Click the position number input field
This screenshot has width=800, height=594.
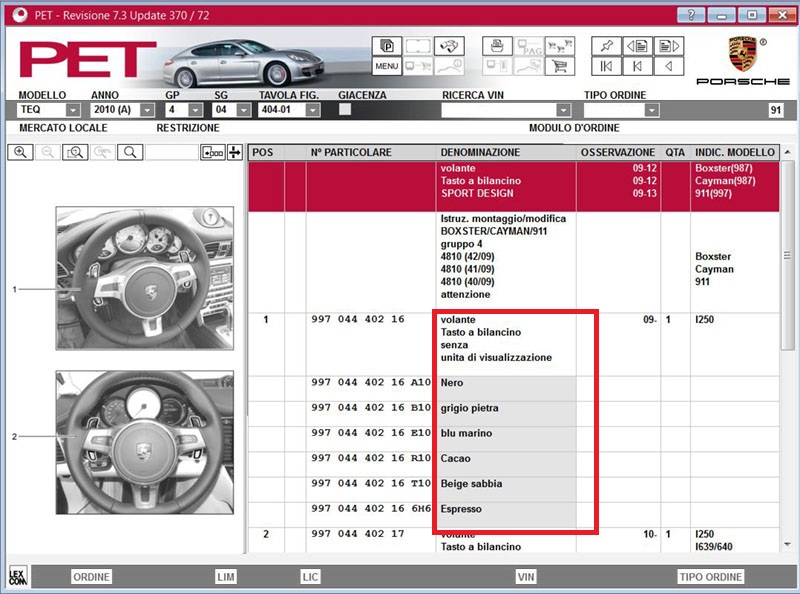point(171,152)
